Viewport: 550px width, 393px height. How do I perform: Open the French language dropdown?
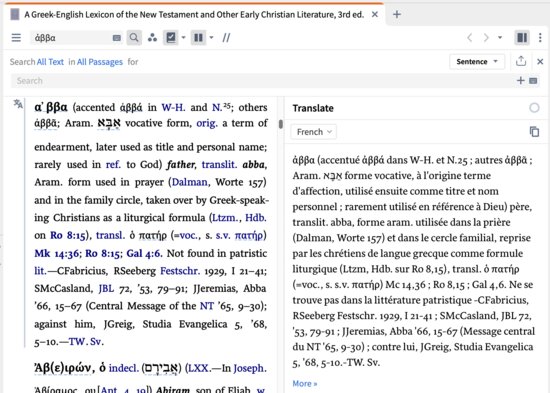(314, 132)
